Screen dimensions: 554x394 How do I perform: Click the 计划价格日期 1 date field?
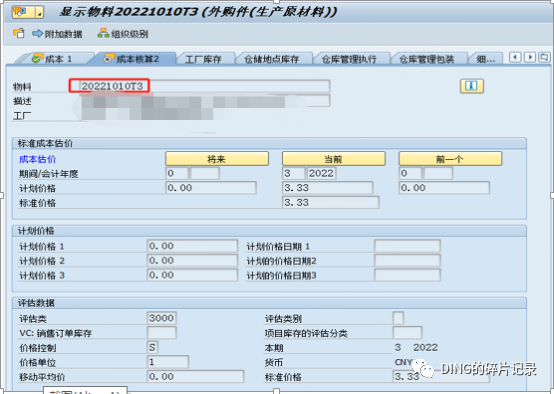(407, 246)
